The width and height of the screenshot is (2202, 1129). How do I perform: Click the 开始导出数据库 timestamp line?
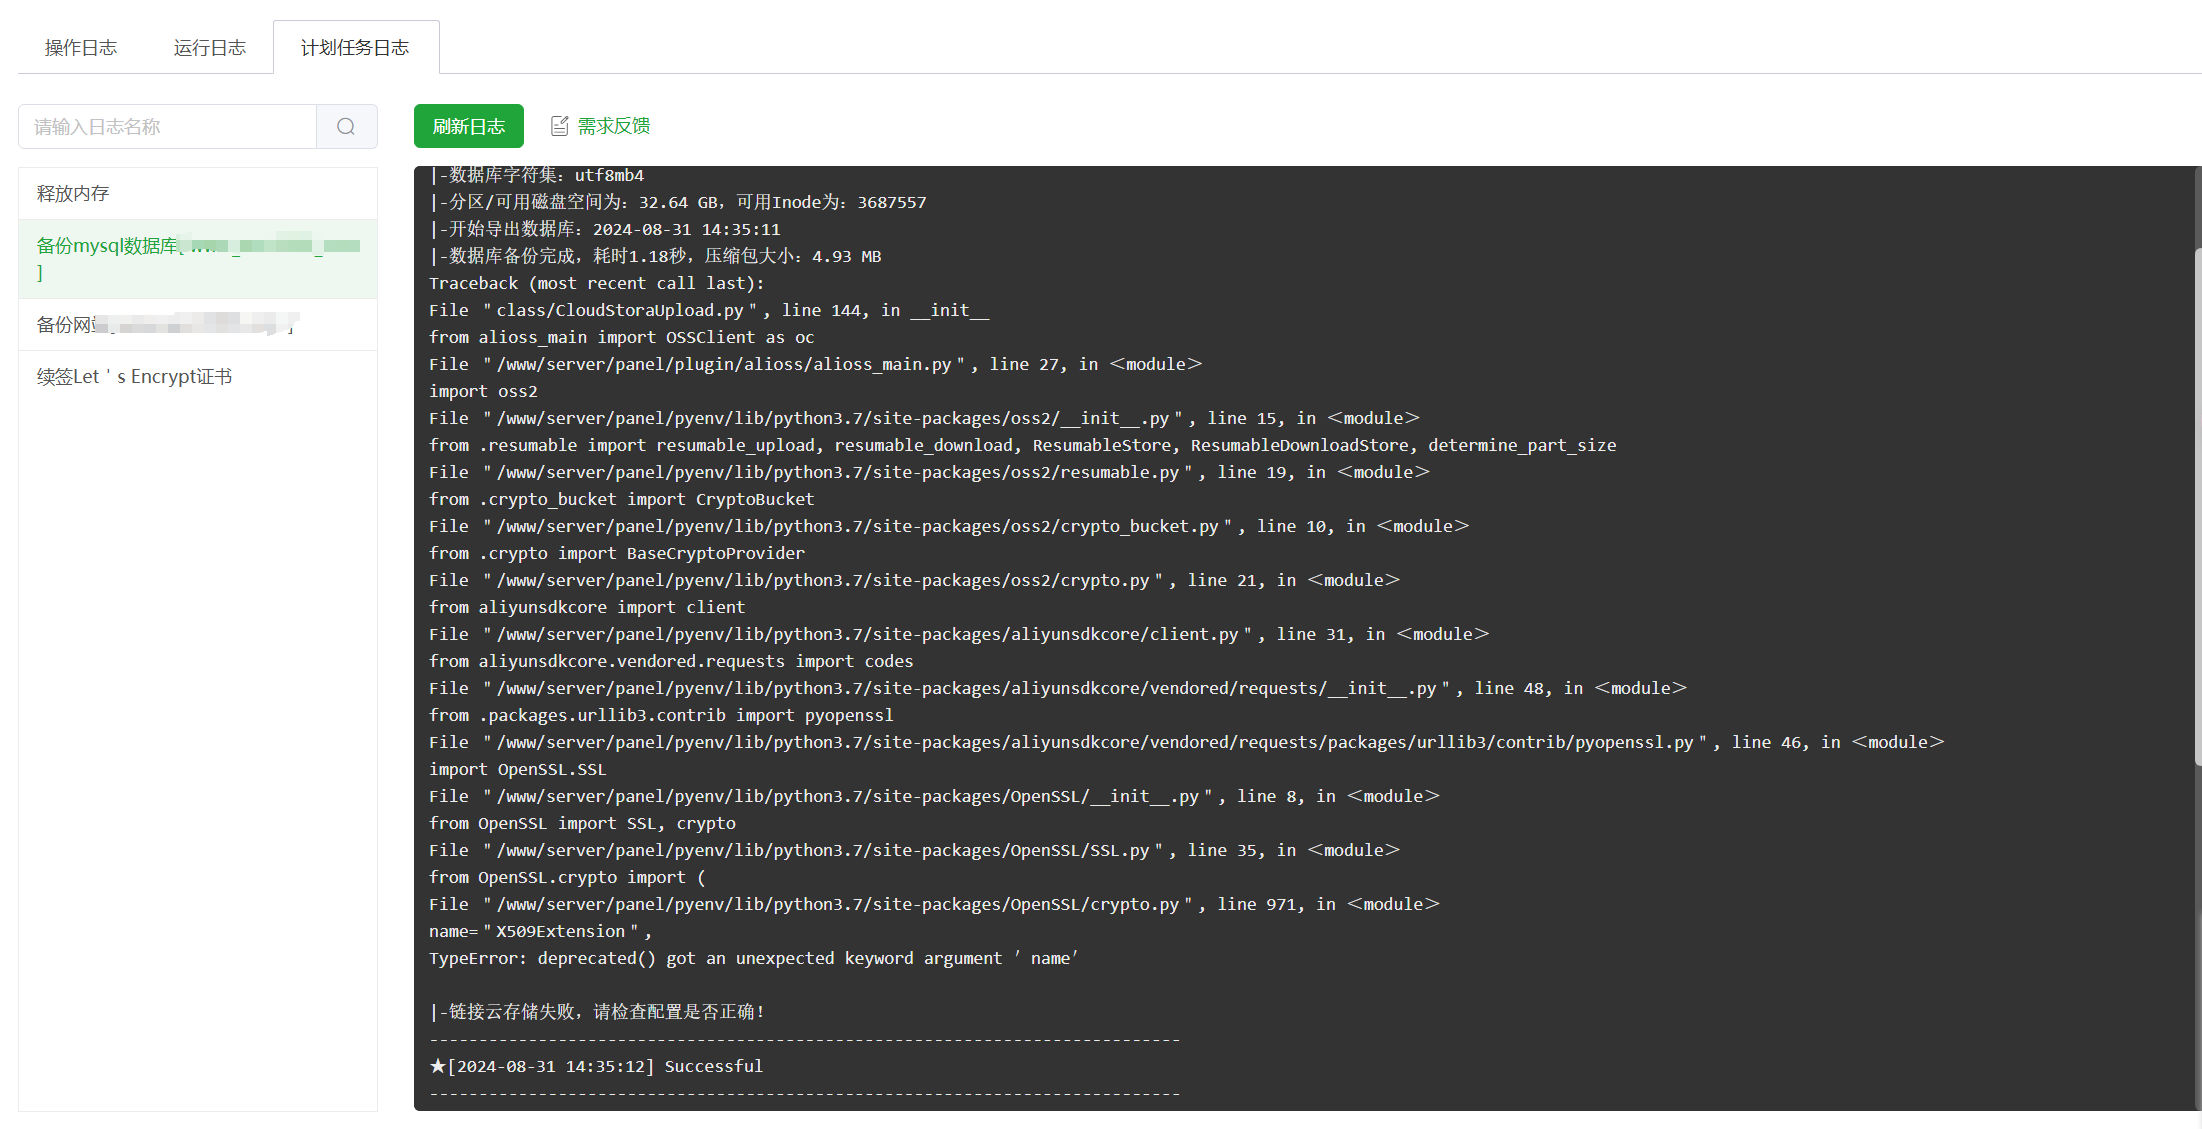(x=605, y=229)
